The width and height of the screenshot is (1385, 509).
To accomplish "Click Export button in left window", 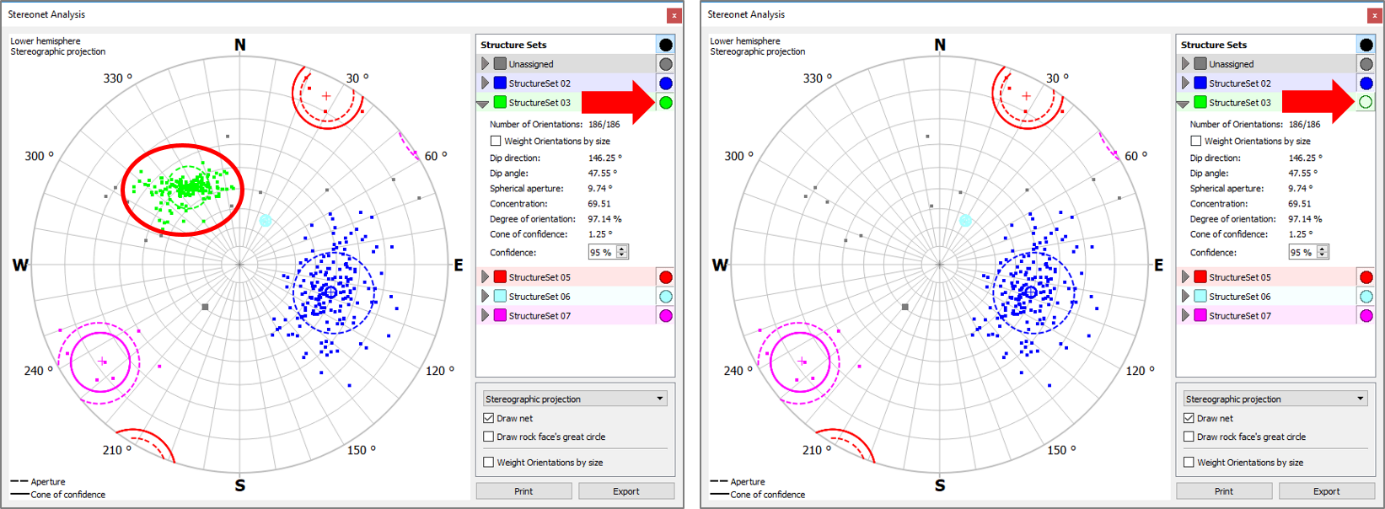I will pyautogui.click(x=626, y=491).
